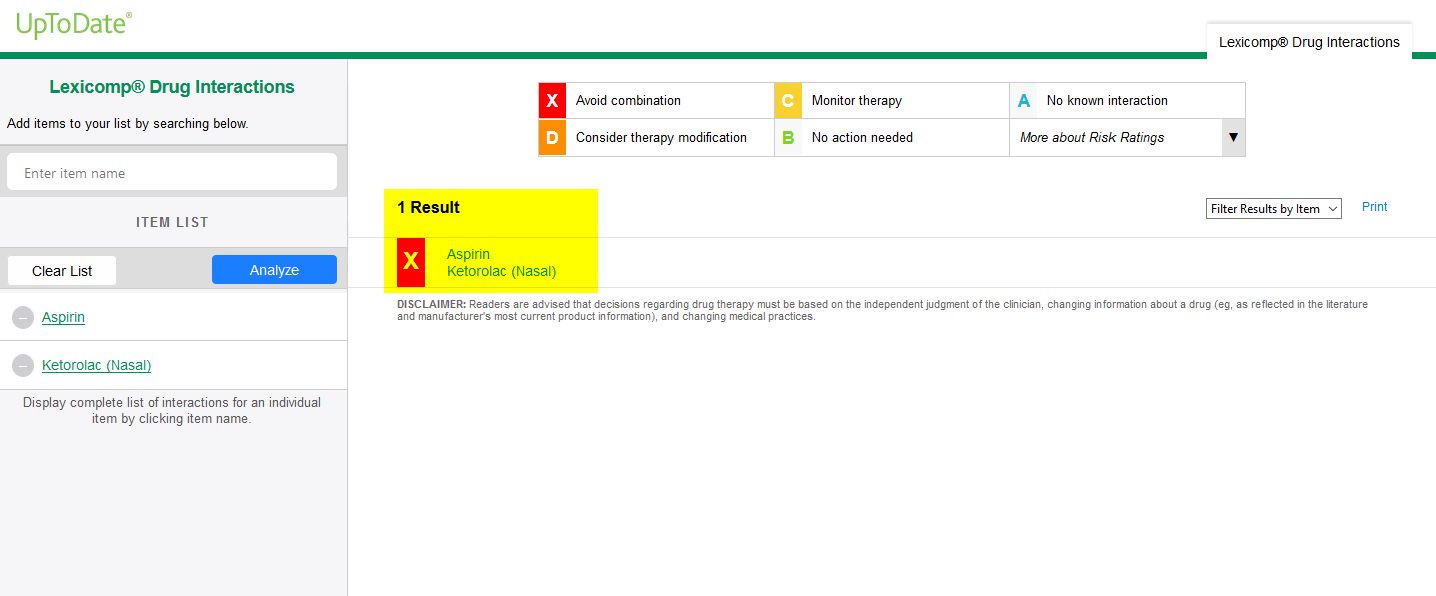Click the red X legend icon
Image resolution: width=1436 pixels, height=596 pixels.
[x=552, y=101]
